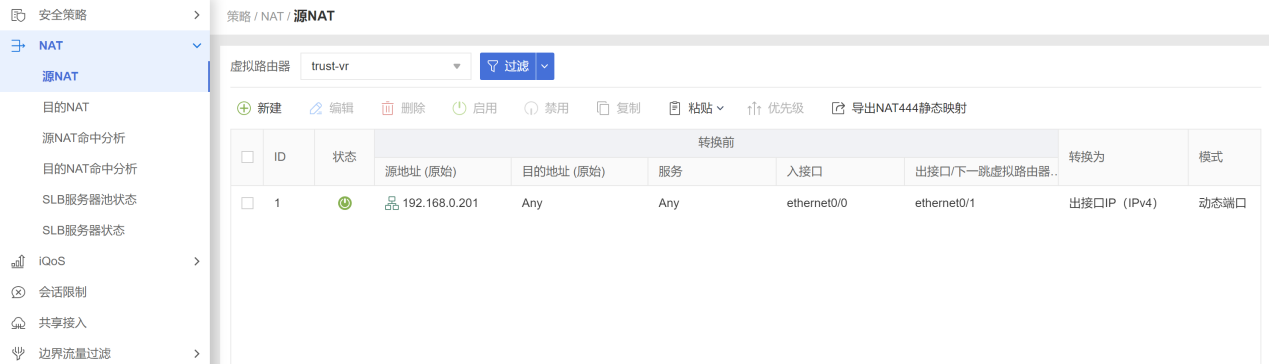Open 目的NAT命中分析 in the sidebar
The height and width of the screenshot is (364, 1269).
coord(89,169)
